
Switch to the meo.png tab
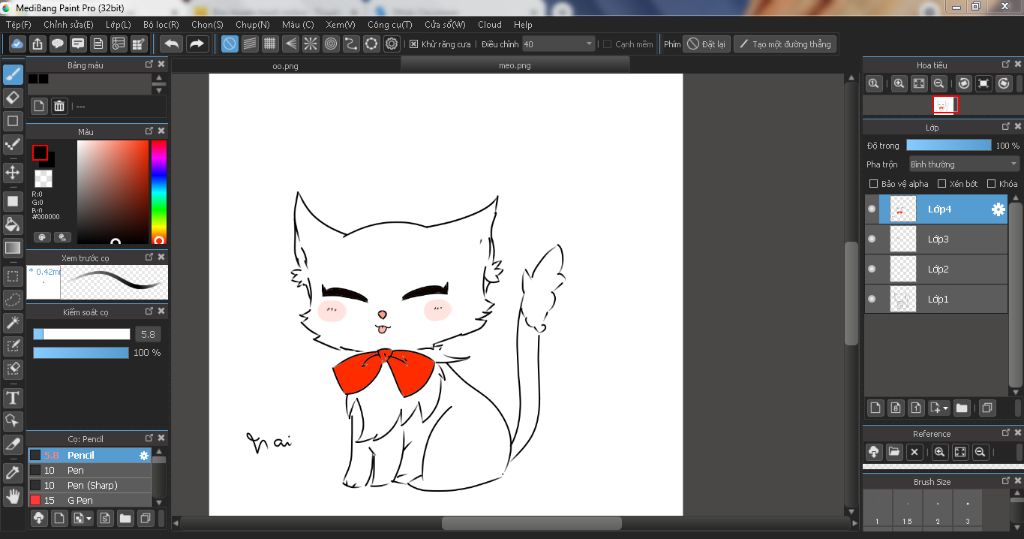pos(515,65)
